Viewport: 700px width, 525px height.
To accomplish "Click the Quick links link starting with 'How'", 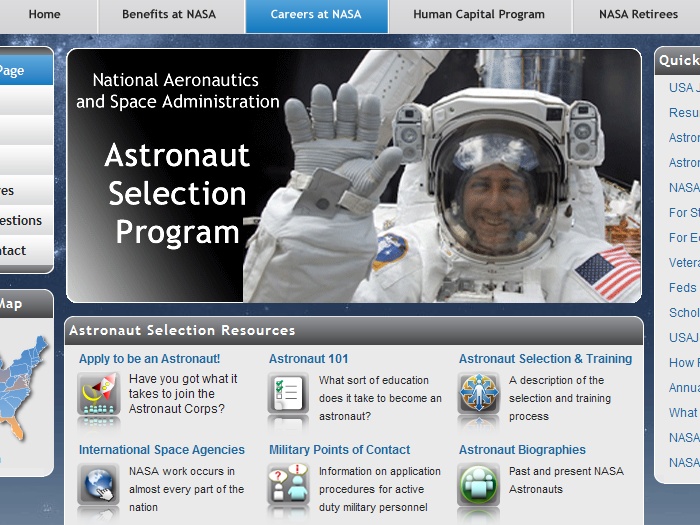I will [684, 362].
